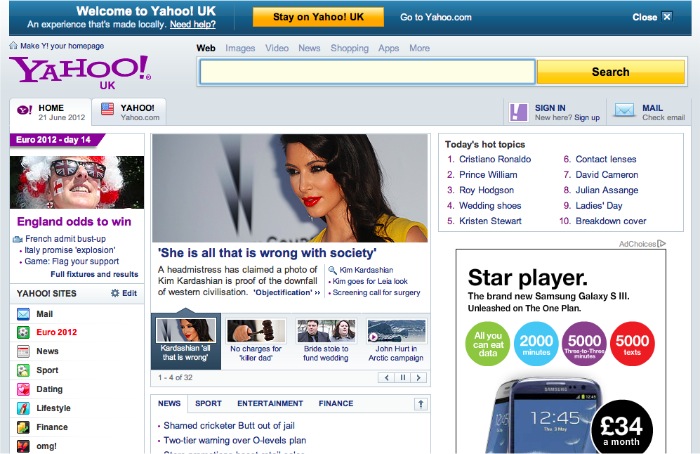
Task: Switch to the Yahoo.com US tab
Action: coord(128,112)
